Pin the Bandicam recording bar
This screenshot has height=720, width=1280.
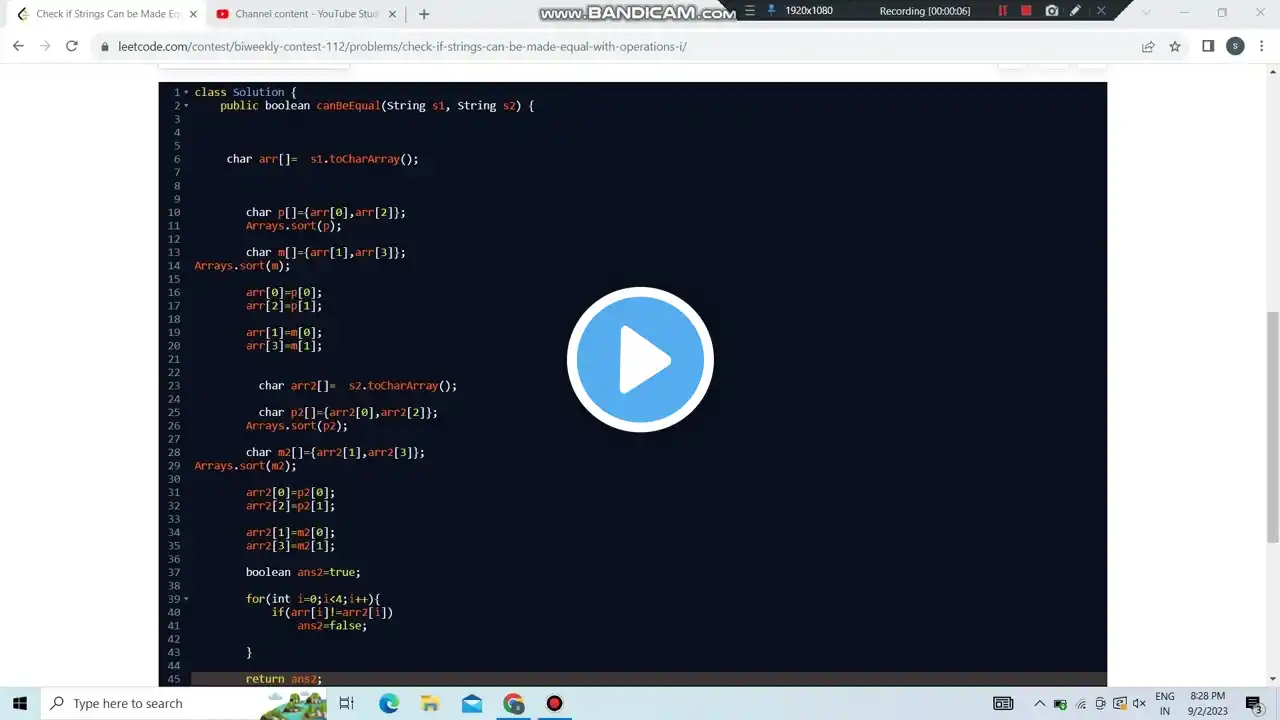click(x=771, y=11)
